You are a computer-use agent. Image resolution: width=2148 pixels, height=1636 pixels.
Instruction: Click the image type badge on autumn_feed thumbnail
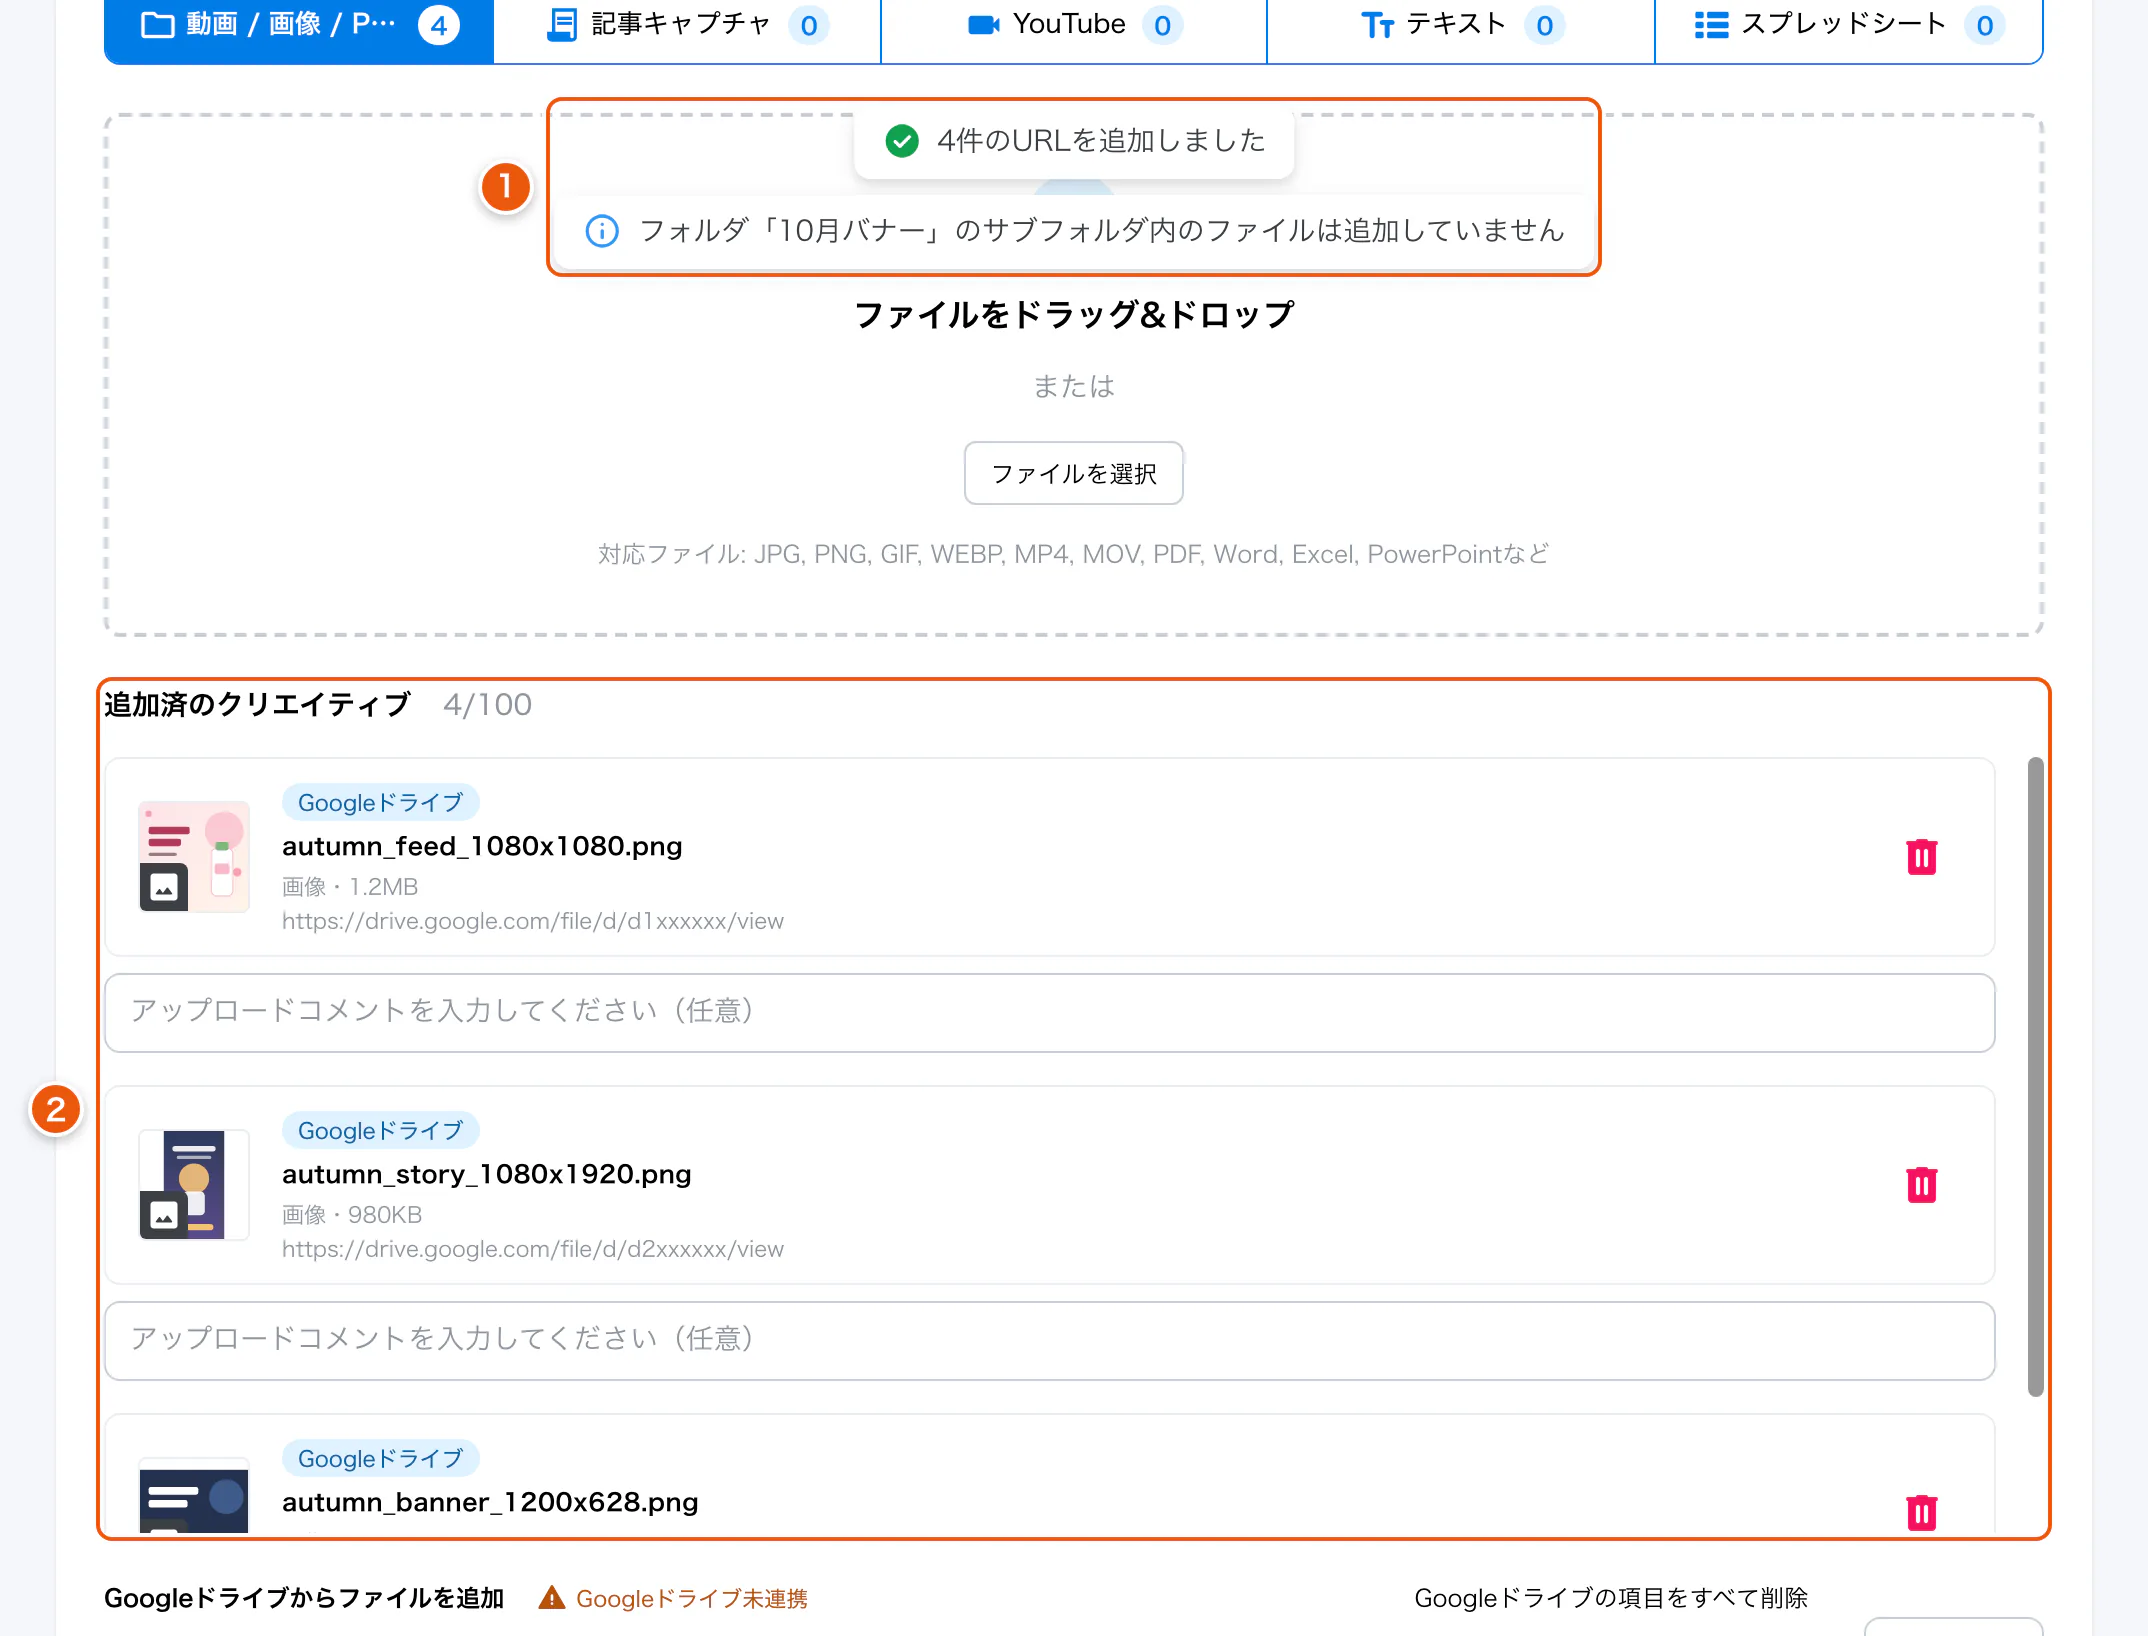coord(164,888)
